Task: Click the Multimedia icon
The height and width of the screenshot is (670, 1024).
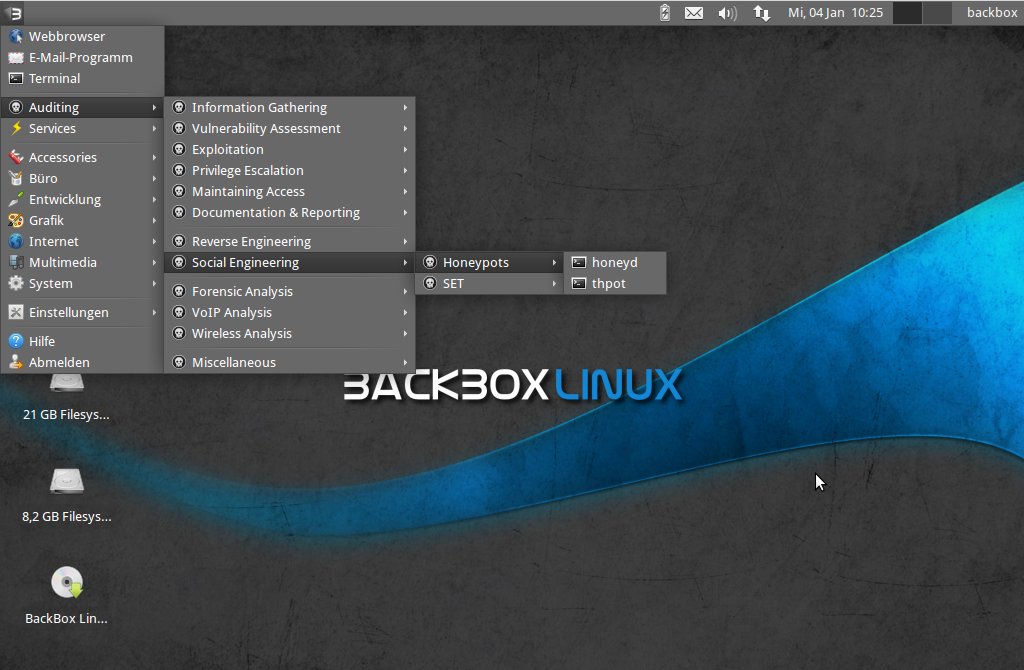Action: coord(16,263)
